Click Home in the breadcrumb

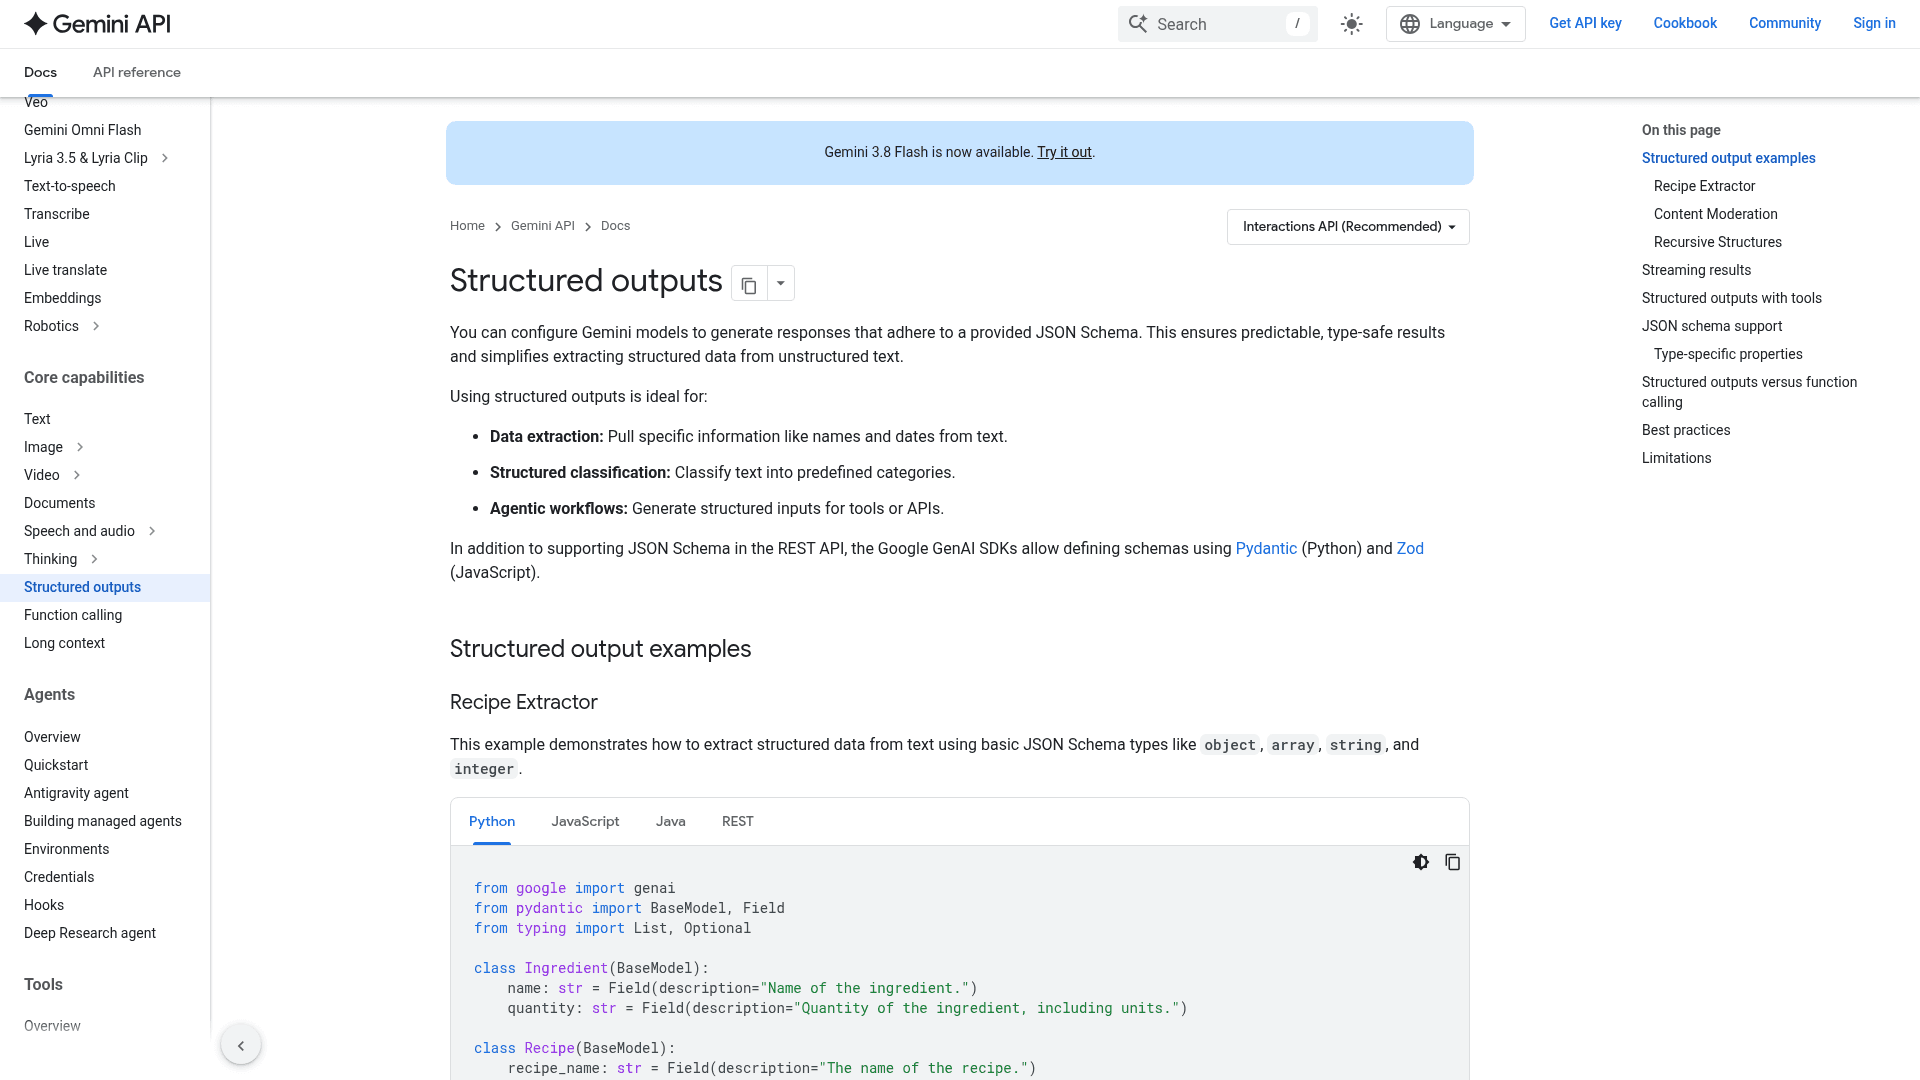(467, 226)
